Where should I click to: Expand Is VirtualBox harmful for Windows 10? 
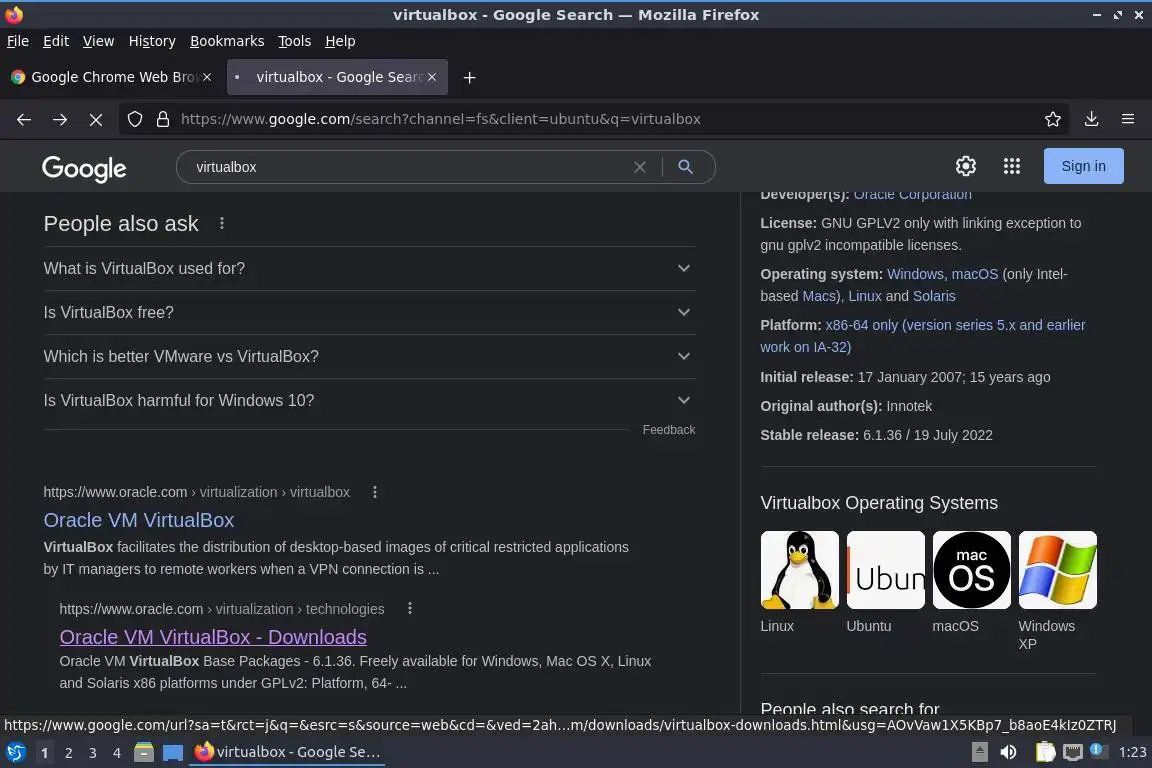[370, 401]
